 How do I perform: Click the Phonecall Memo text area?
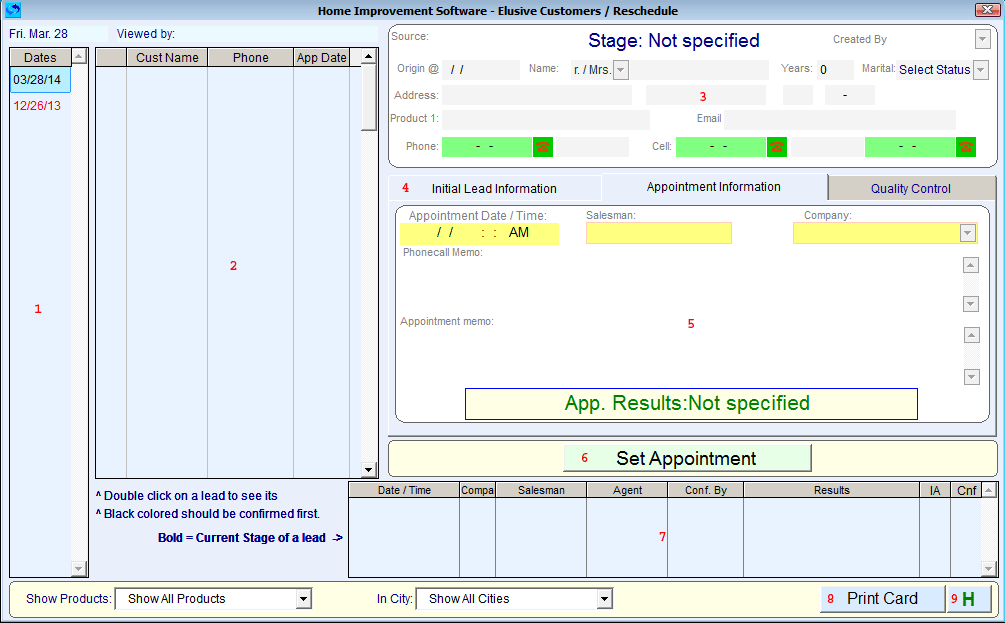click(679, 285)
